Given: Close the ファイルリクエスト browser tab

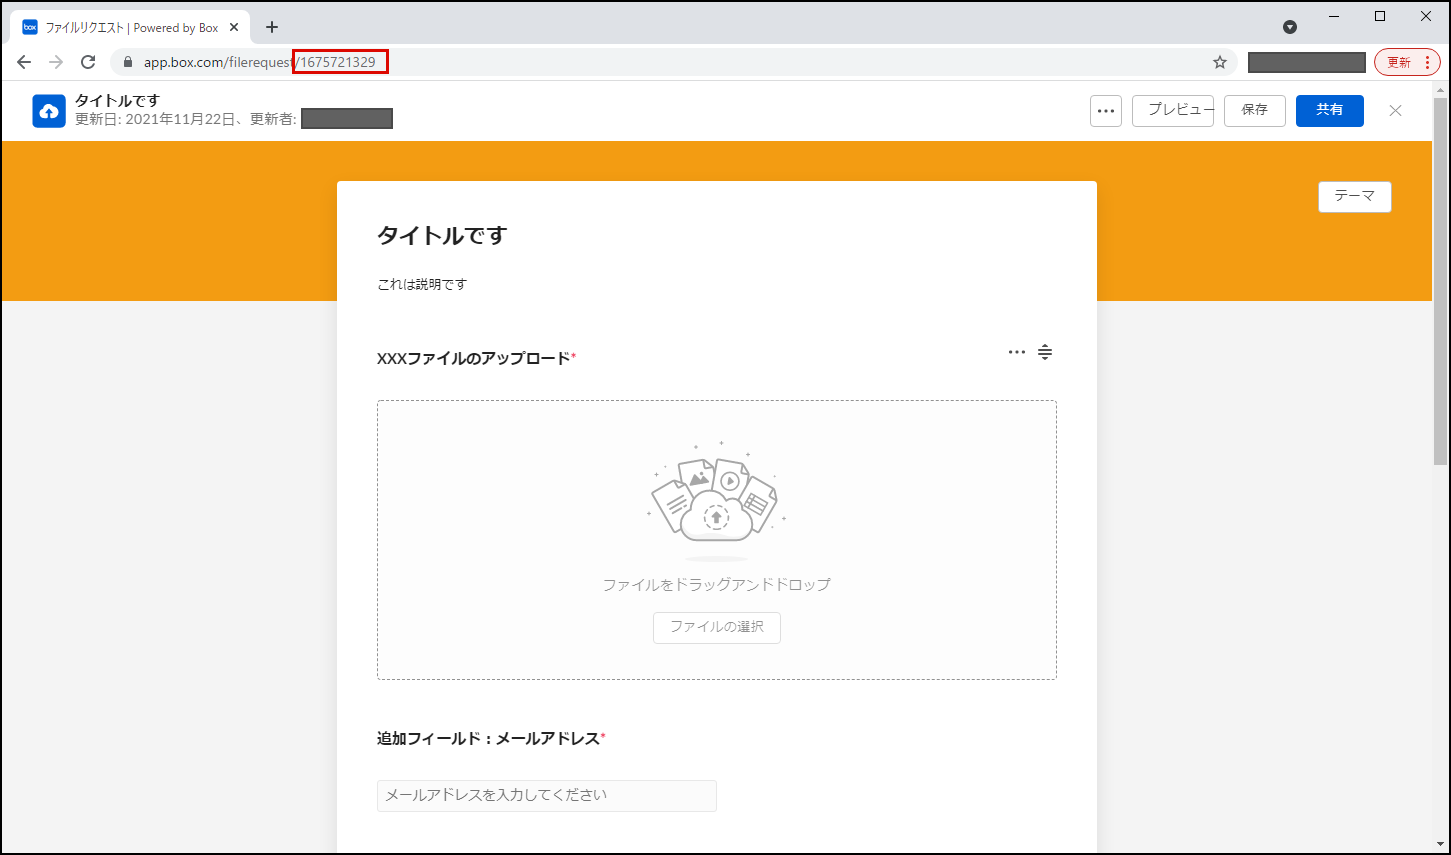Looking at the screenshot, I should coord(234,27).
